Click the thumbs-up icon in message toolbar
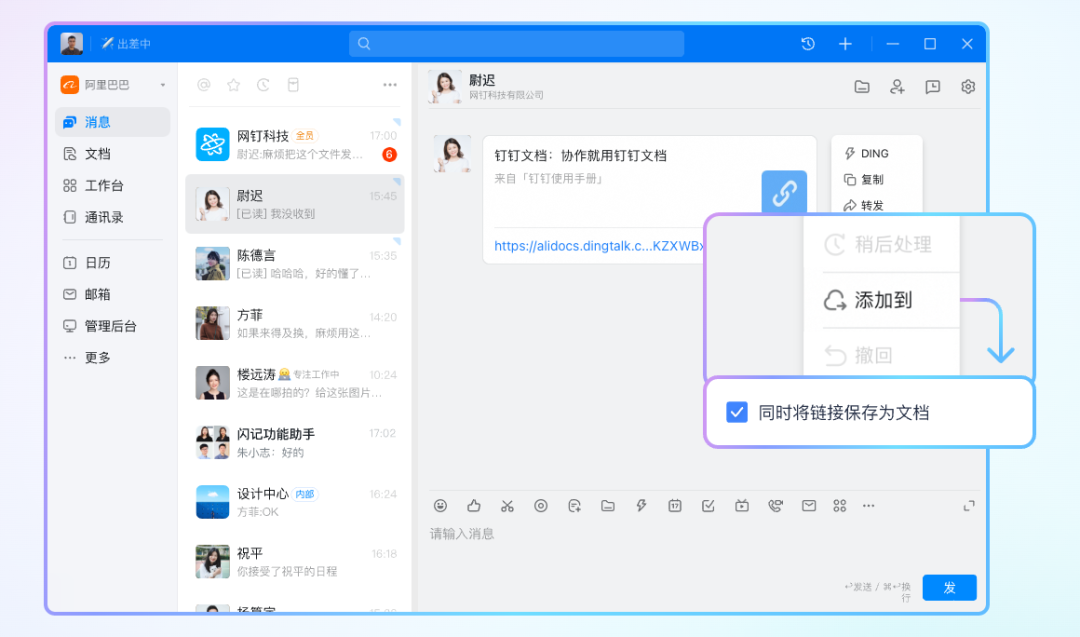The height and width of the screenshot is (637, 1080). coord(474,506)
